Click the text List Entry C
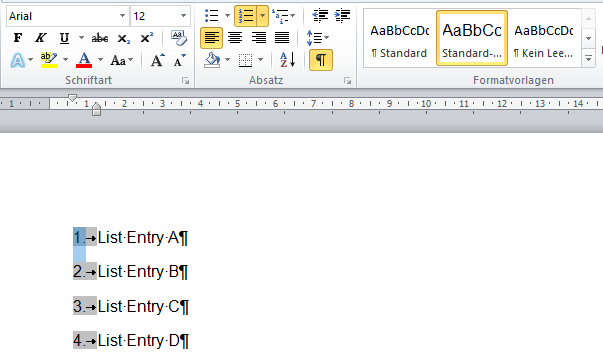603x364 pixels. tap(138, 306)
